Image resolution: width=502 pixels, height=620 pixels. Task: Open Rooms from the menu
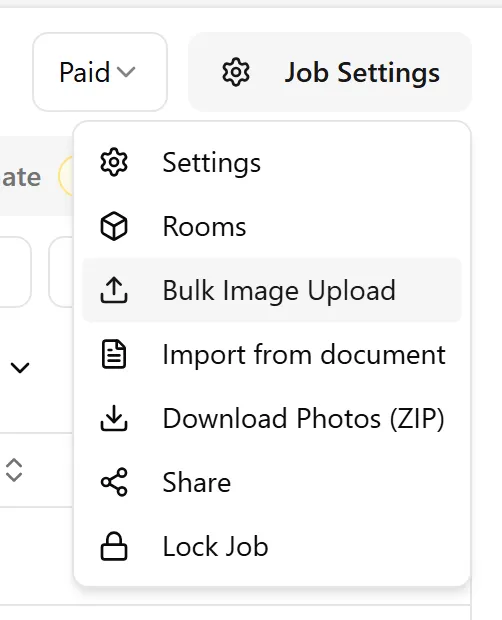click(x=272, y=226)
